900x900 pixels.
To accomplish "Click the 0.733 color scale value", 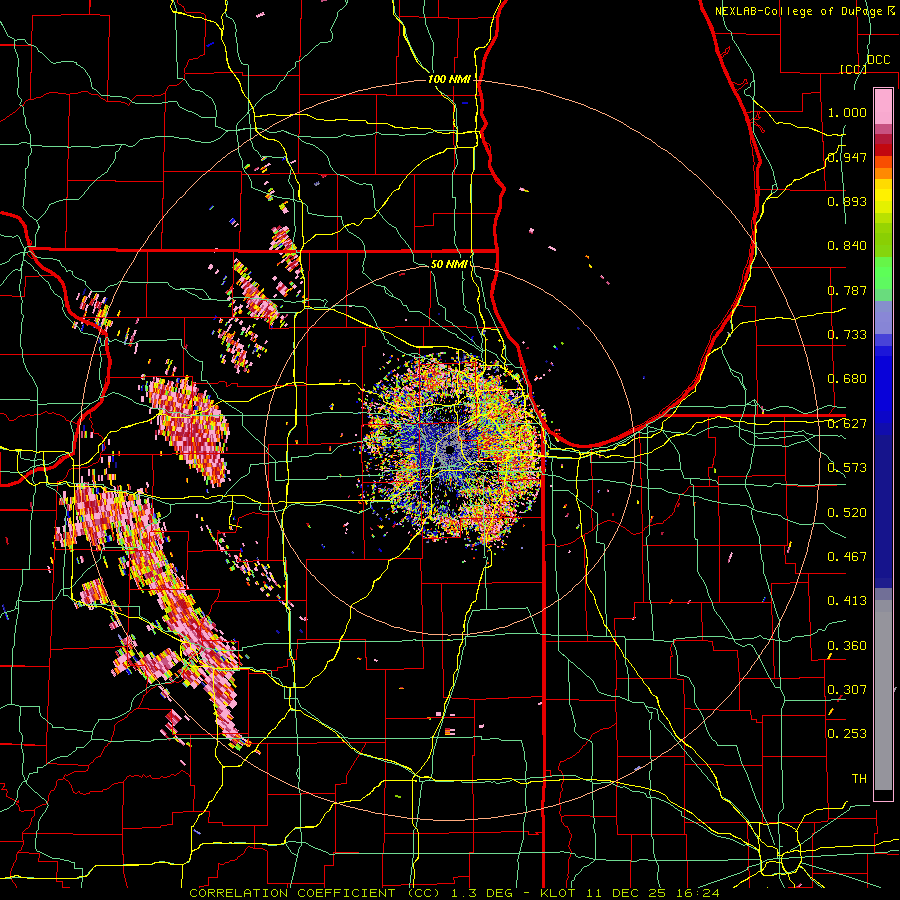I will coord(847,335).
